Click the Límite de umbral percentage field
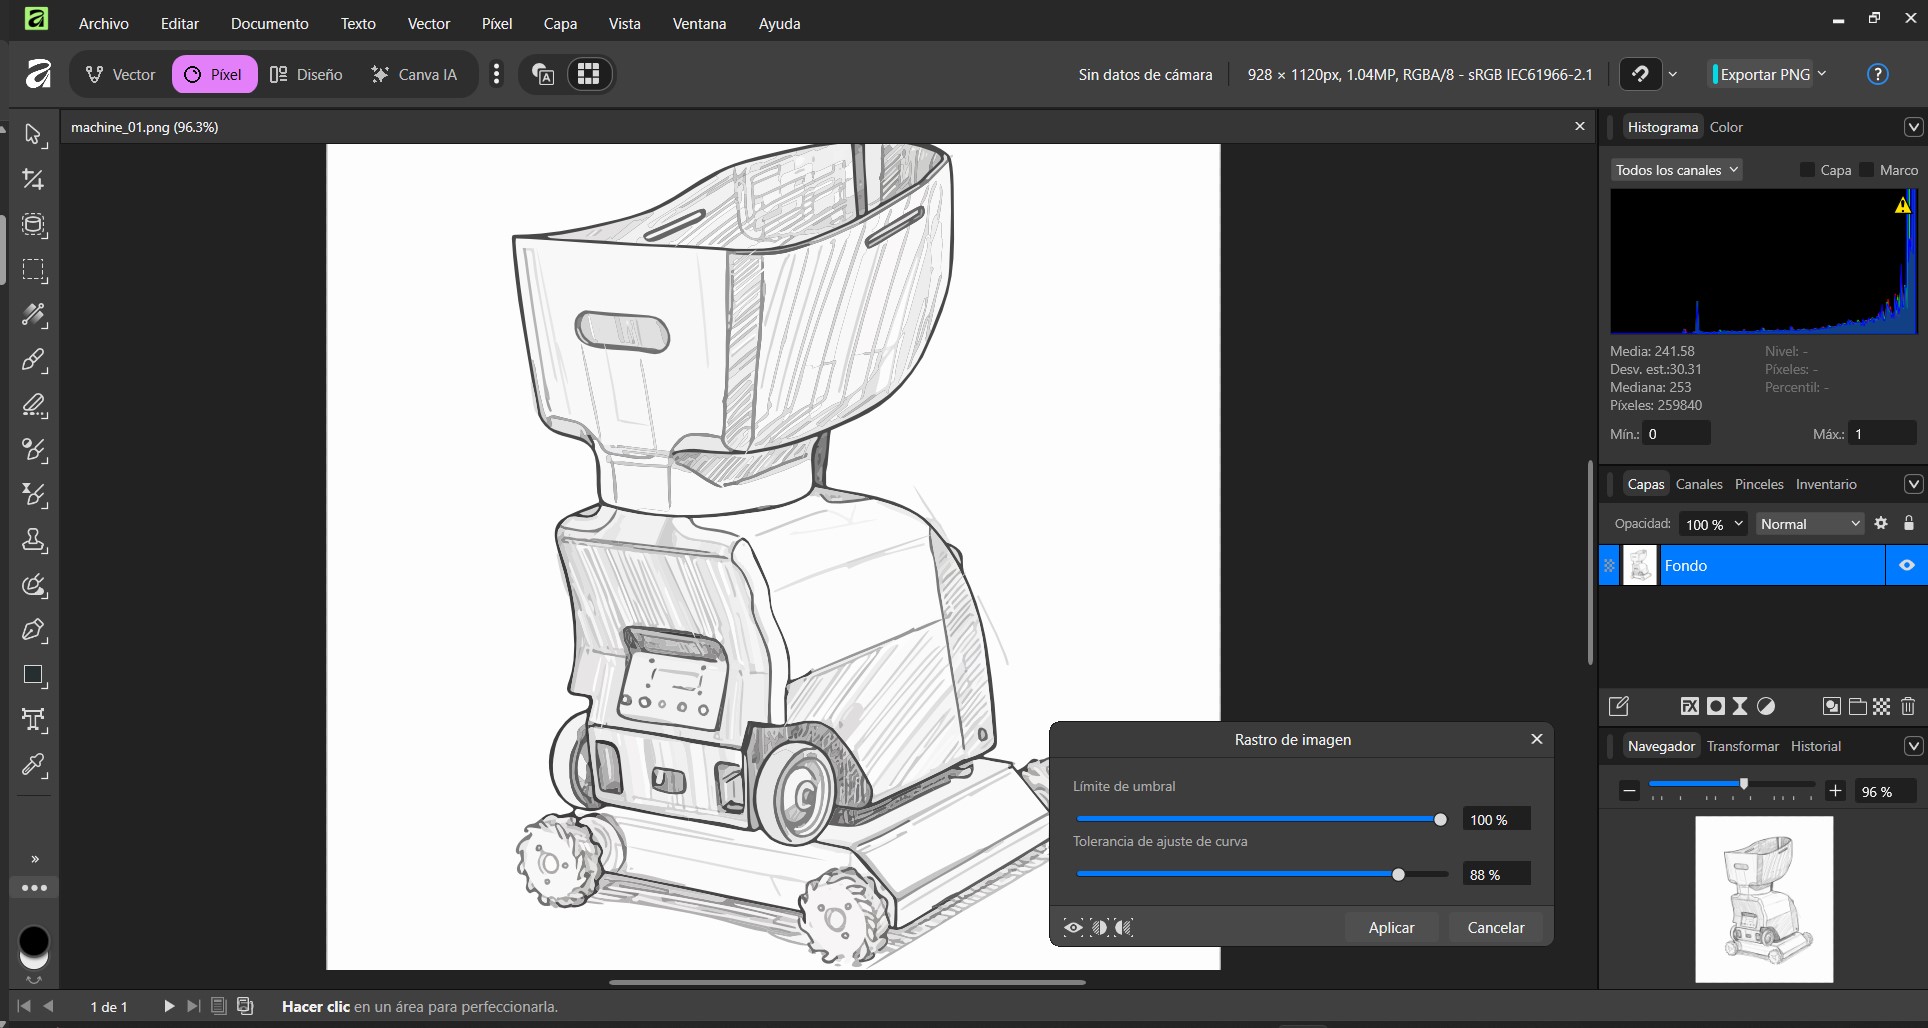Viewport: 1928px width, 1028px height. [1495, 820]
